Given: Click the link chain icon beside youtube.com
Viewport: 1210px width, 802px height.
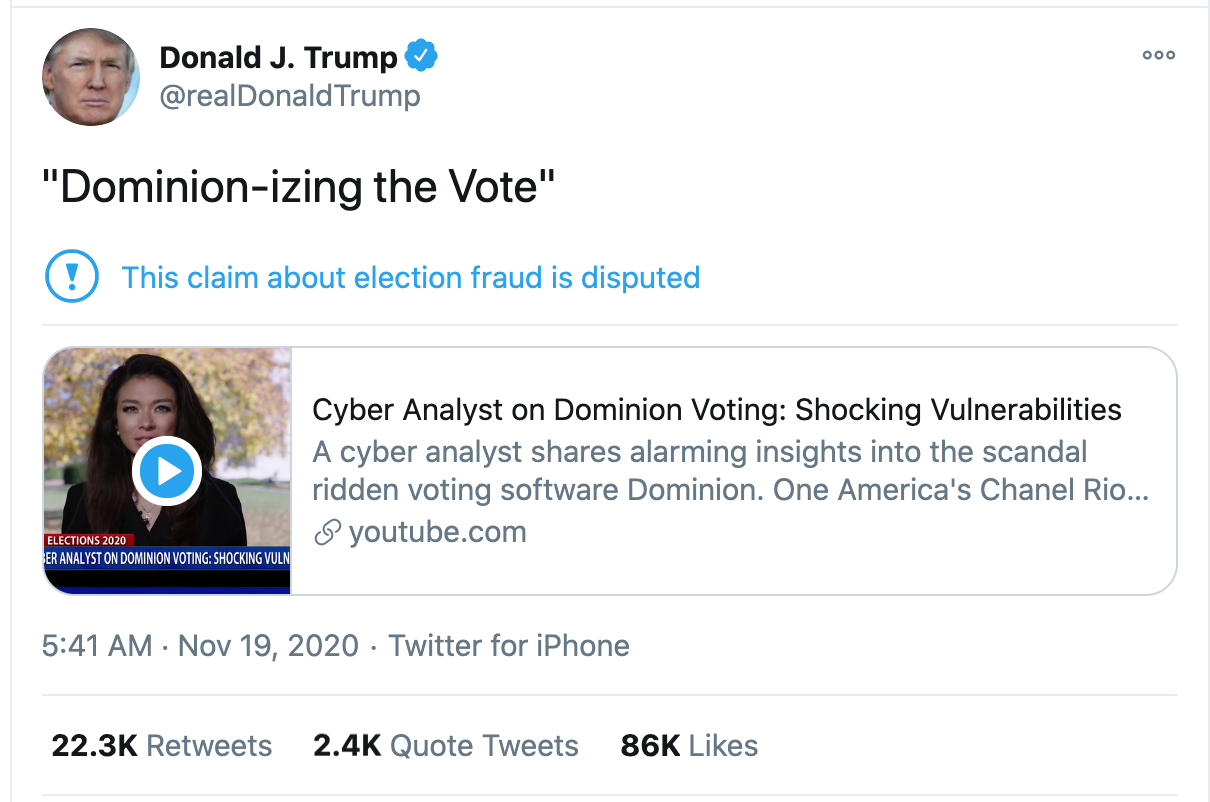Looking at the screenshot, I should click(327, 533).
